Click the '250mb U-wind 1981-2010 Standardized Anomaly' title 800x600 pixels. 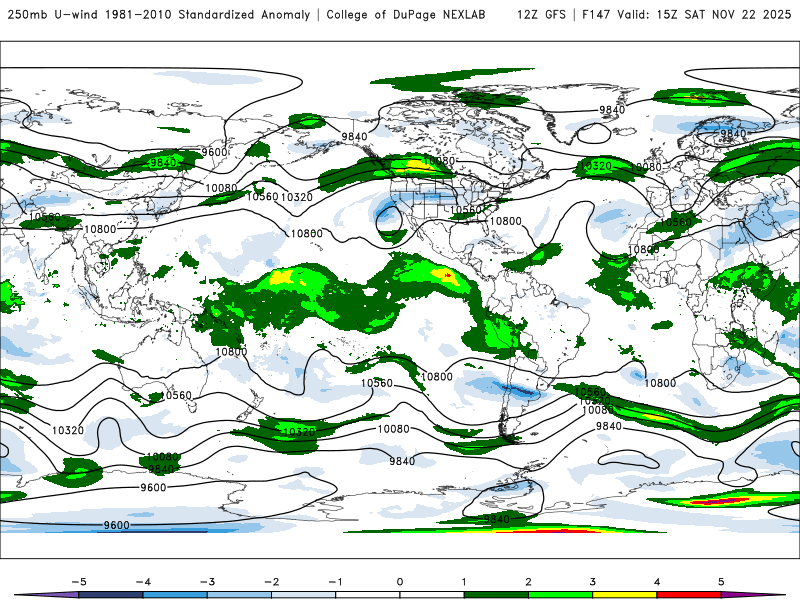159,14
